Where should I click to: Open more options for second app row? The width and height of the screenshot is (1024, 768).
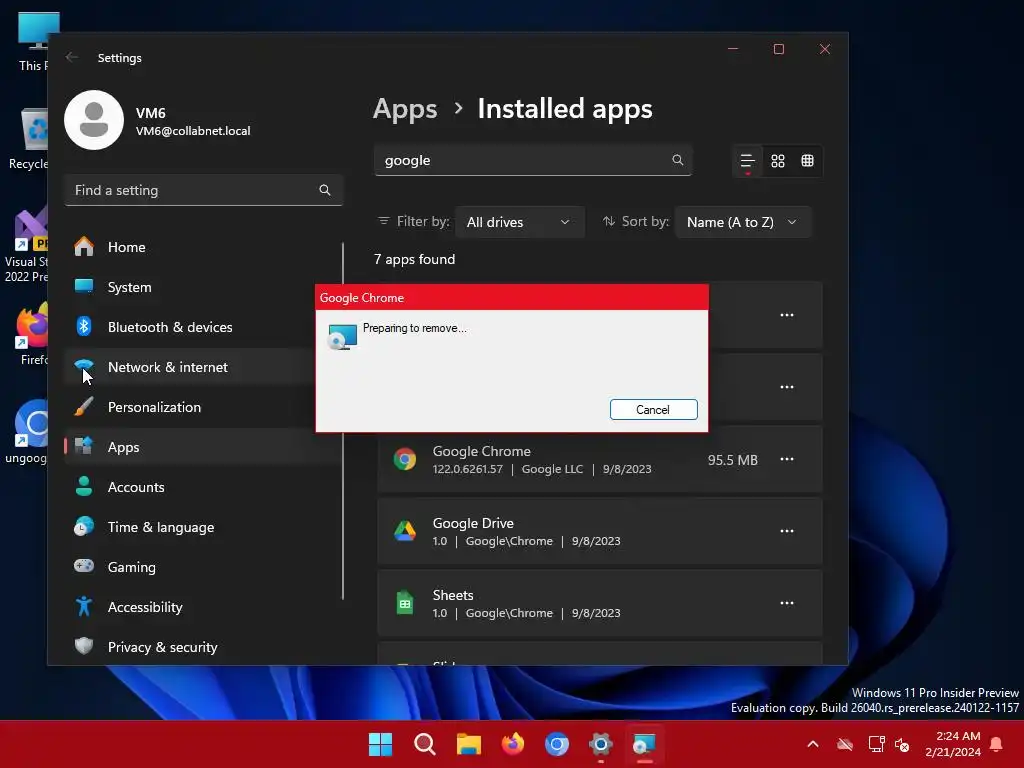[786, 387]
